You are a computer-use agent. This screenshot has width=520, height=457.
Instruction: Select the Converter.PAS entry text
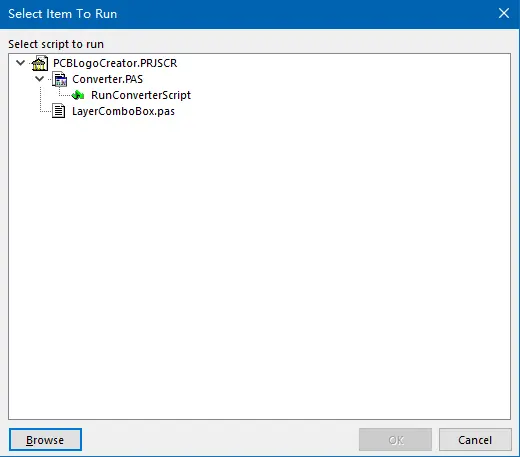[107, 79]
